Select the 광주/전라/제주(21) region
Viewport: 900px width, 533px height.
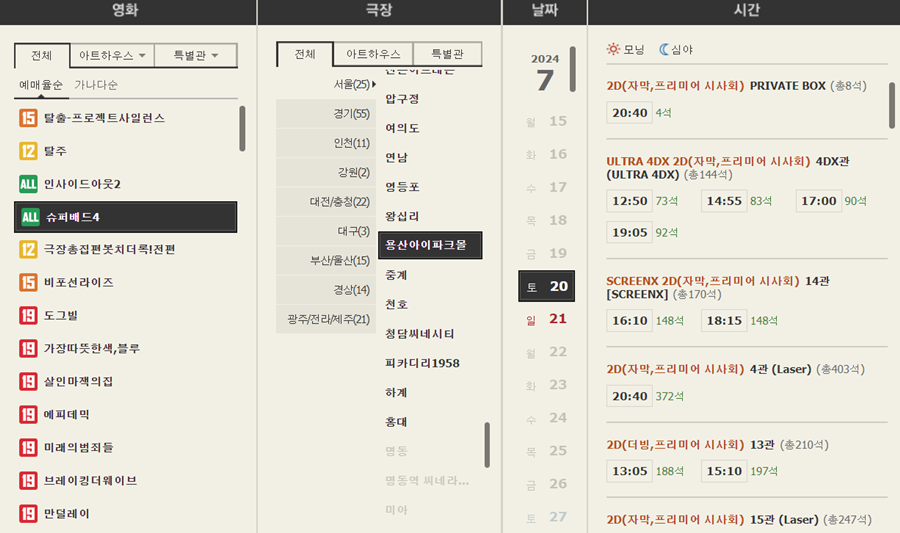tap(326, 320)
